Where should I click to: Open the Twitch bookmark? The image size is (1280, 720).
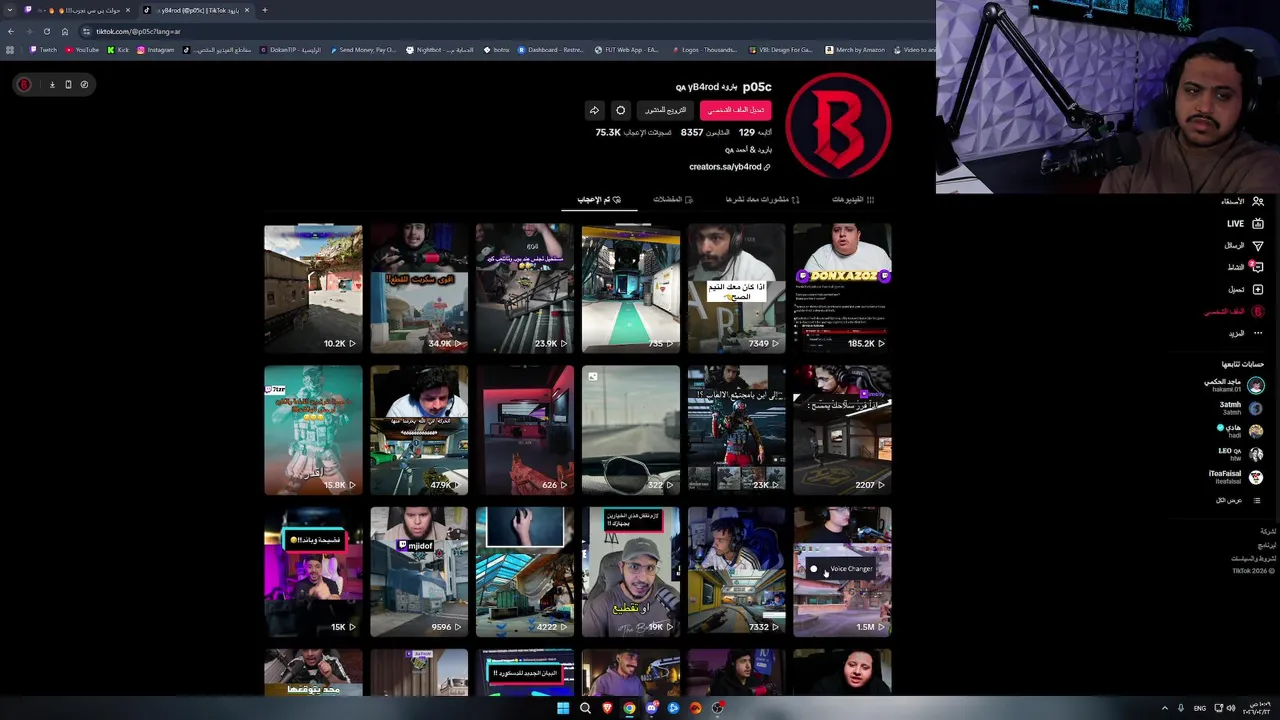pos(43,50)
